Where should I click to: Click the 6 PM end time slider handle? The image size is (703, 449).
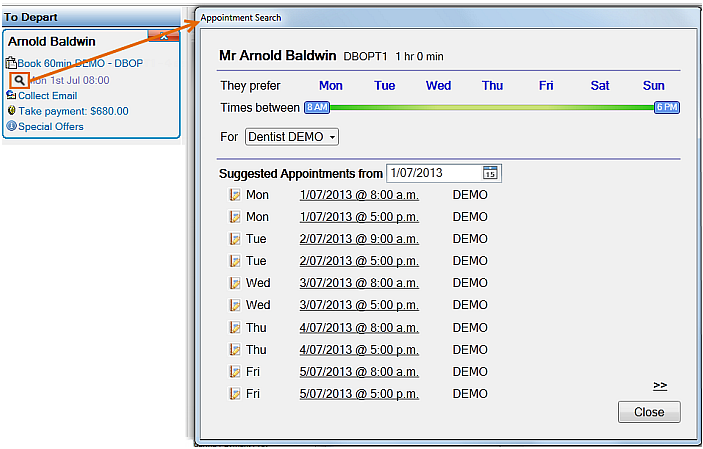click(667, 108)
